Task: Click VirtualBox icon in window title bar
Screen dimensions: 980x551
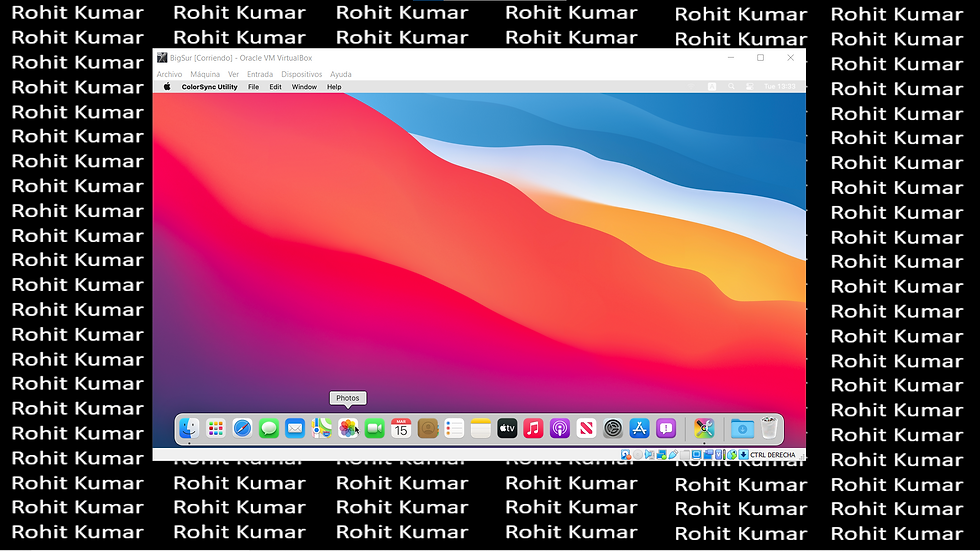Action: pos(162,57)
